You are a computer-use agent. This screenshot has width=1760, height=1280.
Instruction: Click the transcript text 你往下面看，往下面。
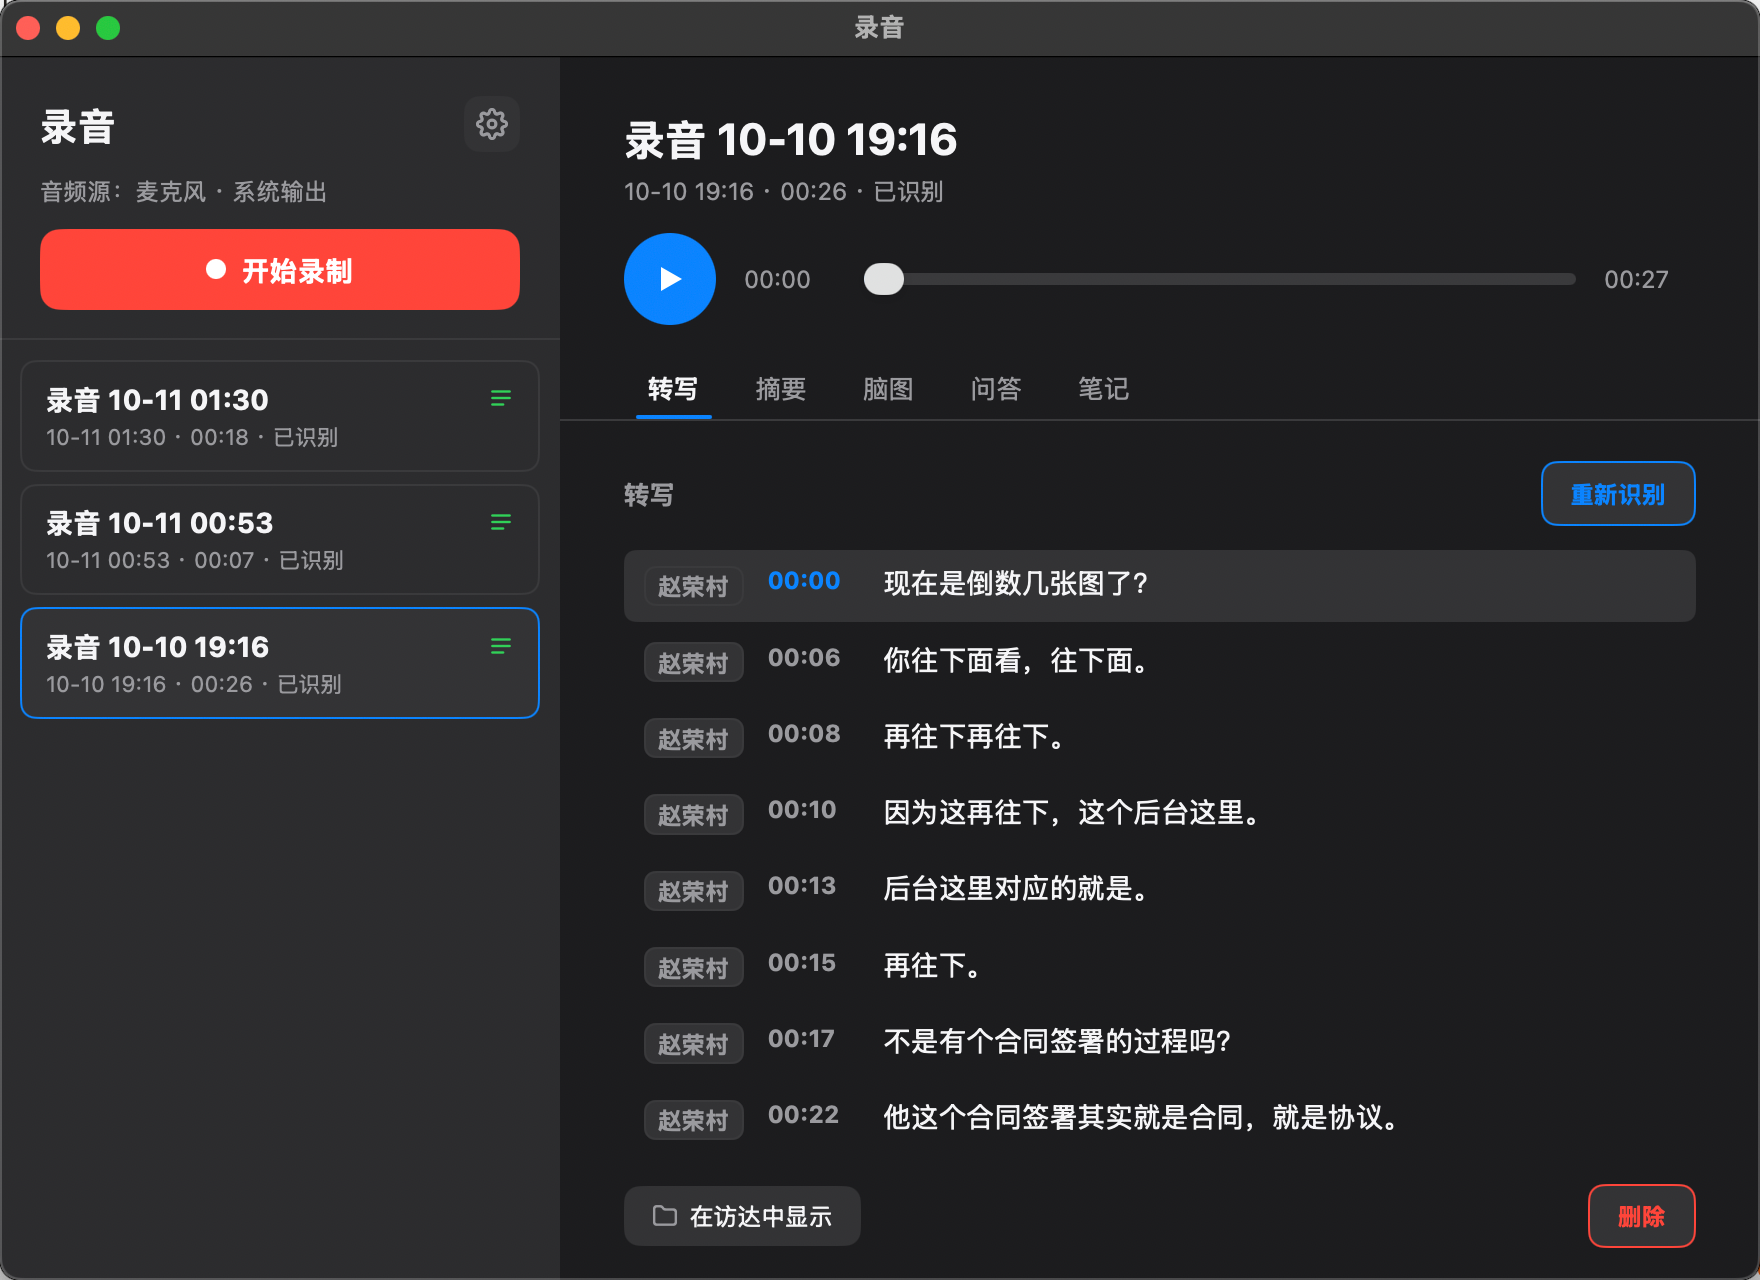pyautogui.click(x=1016, y=660)
